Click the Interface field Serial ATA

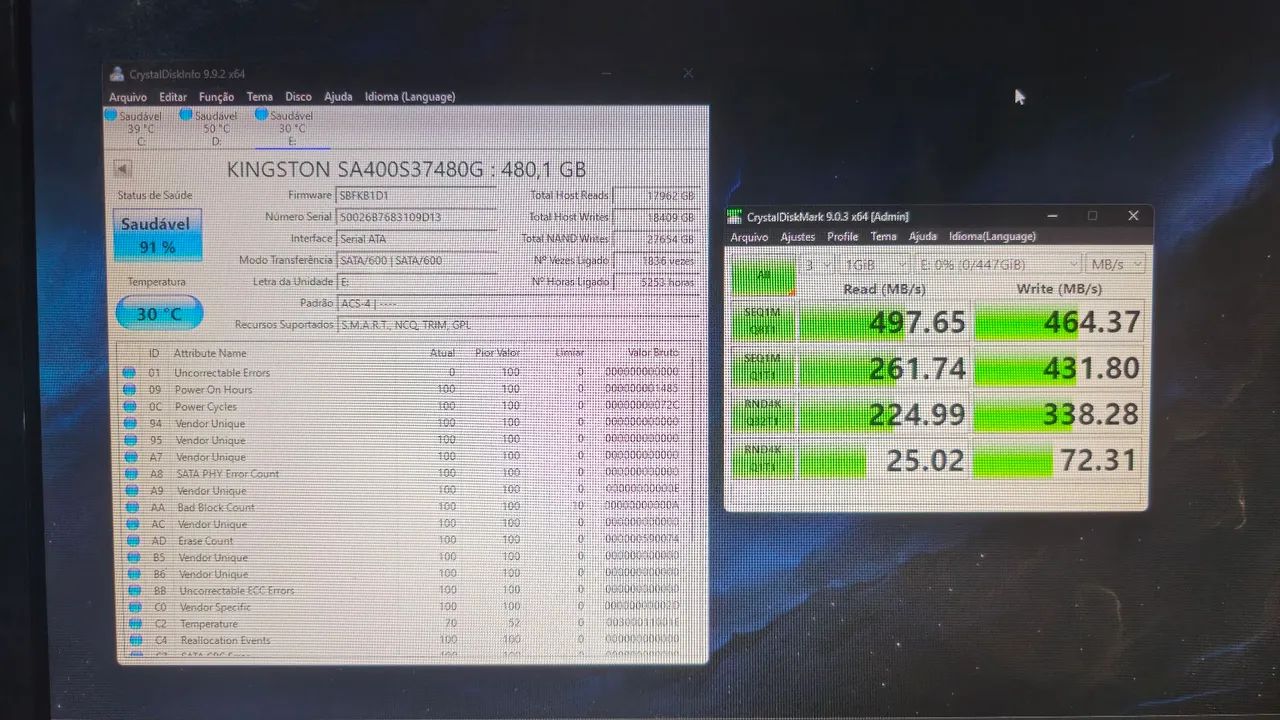(x=416, y=239)
